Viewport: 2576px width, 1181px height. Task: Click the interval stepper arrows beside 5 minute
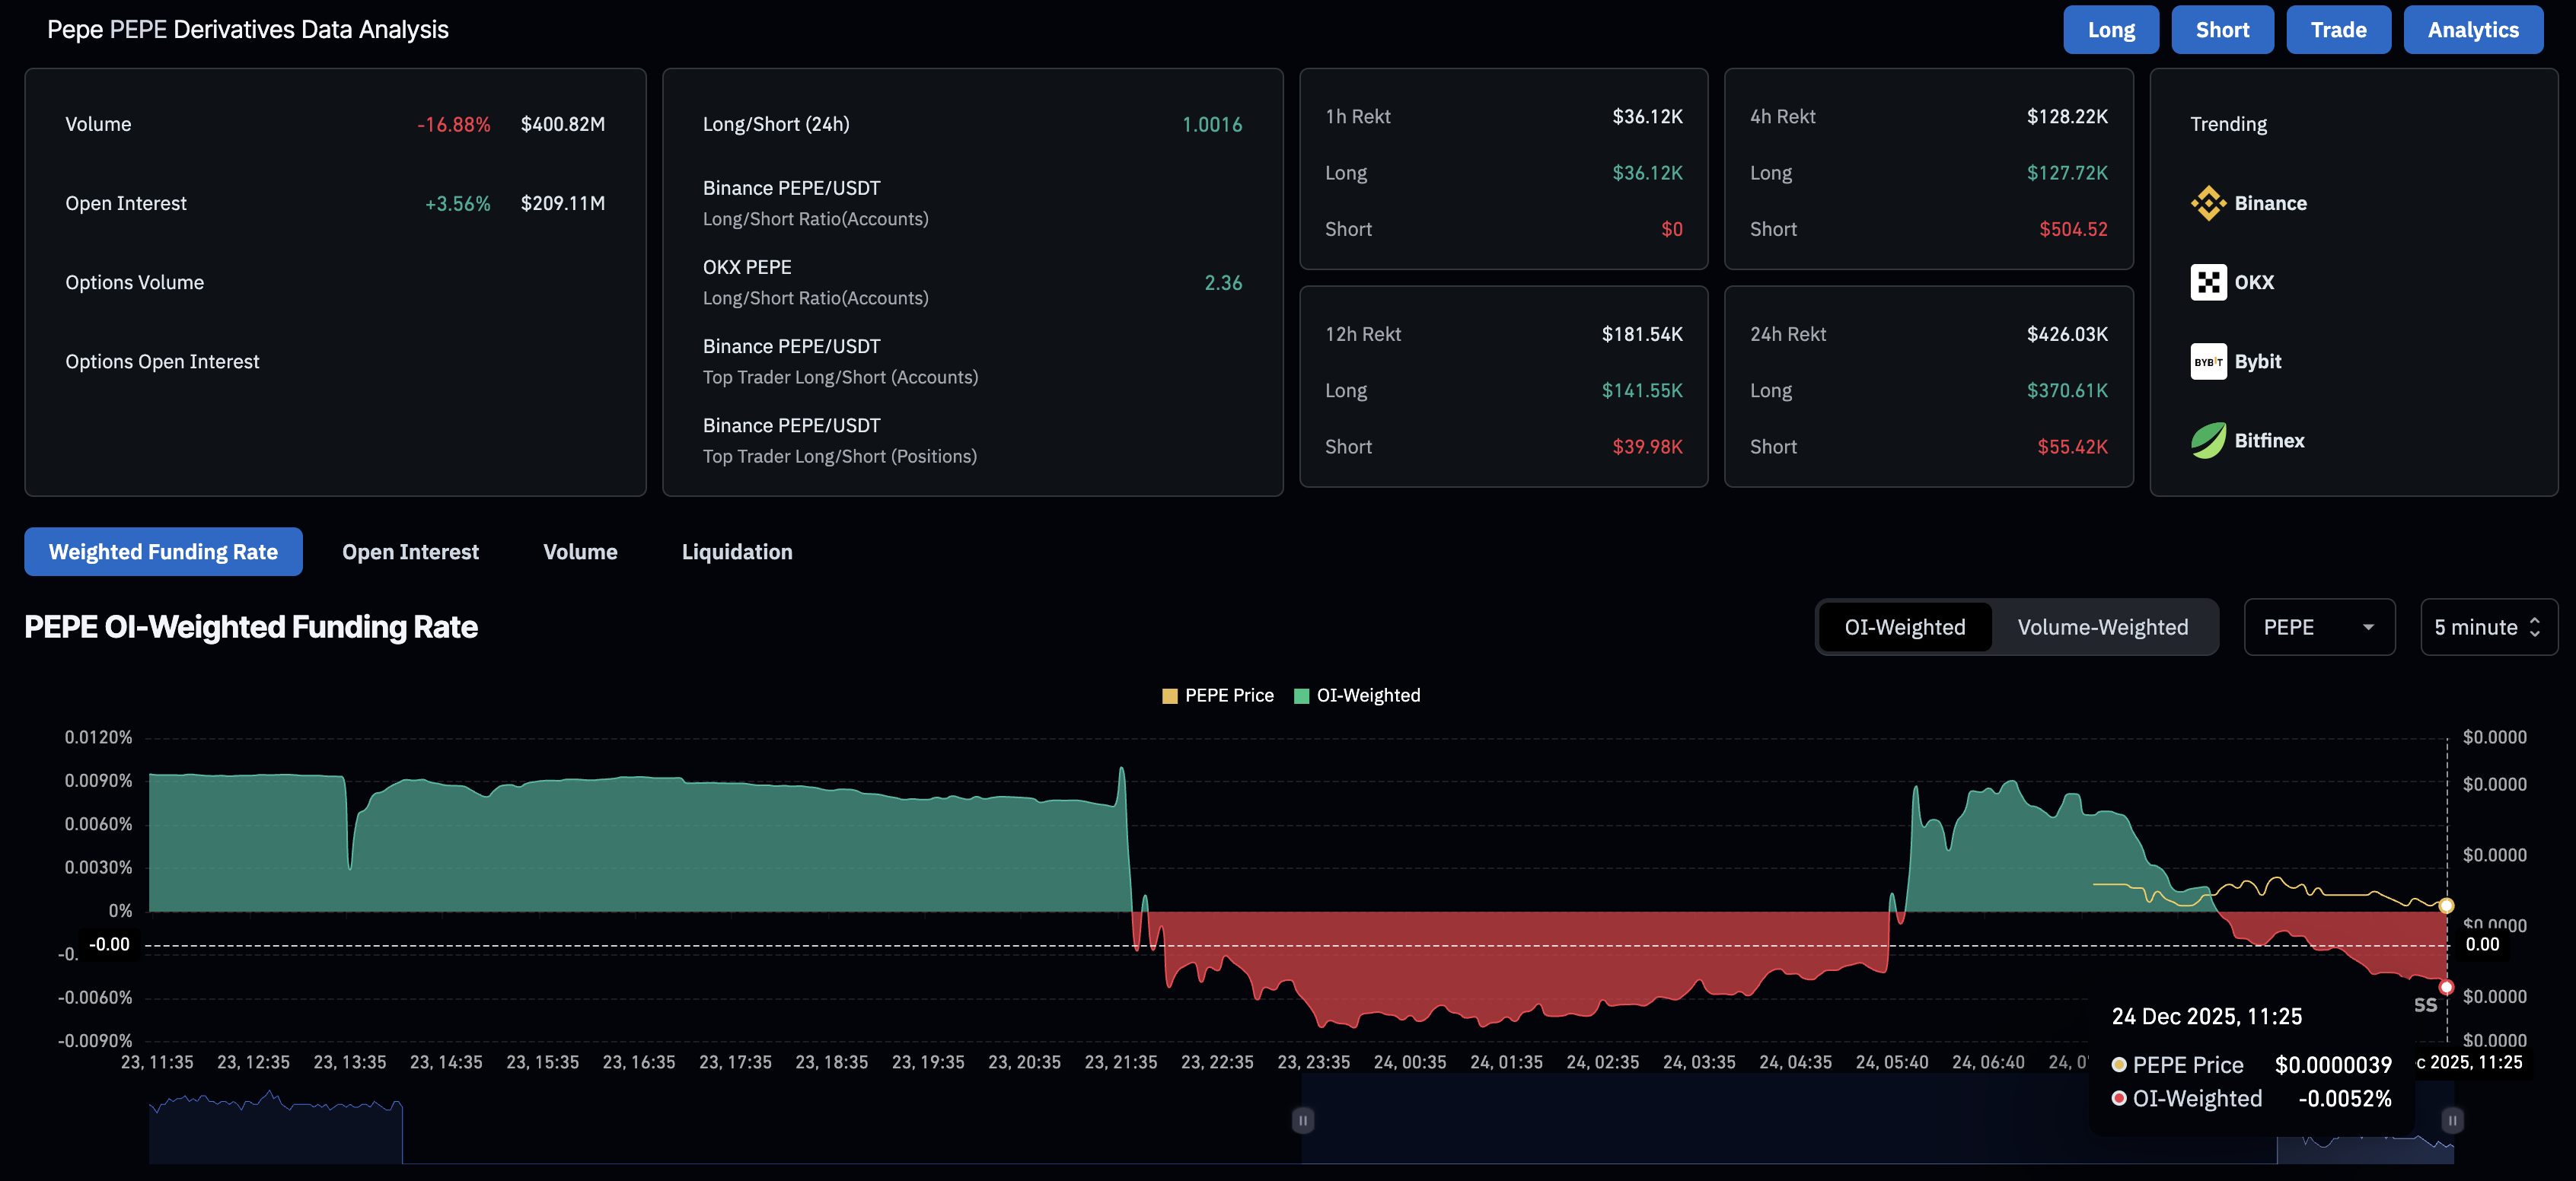click(2535, 627)
